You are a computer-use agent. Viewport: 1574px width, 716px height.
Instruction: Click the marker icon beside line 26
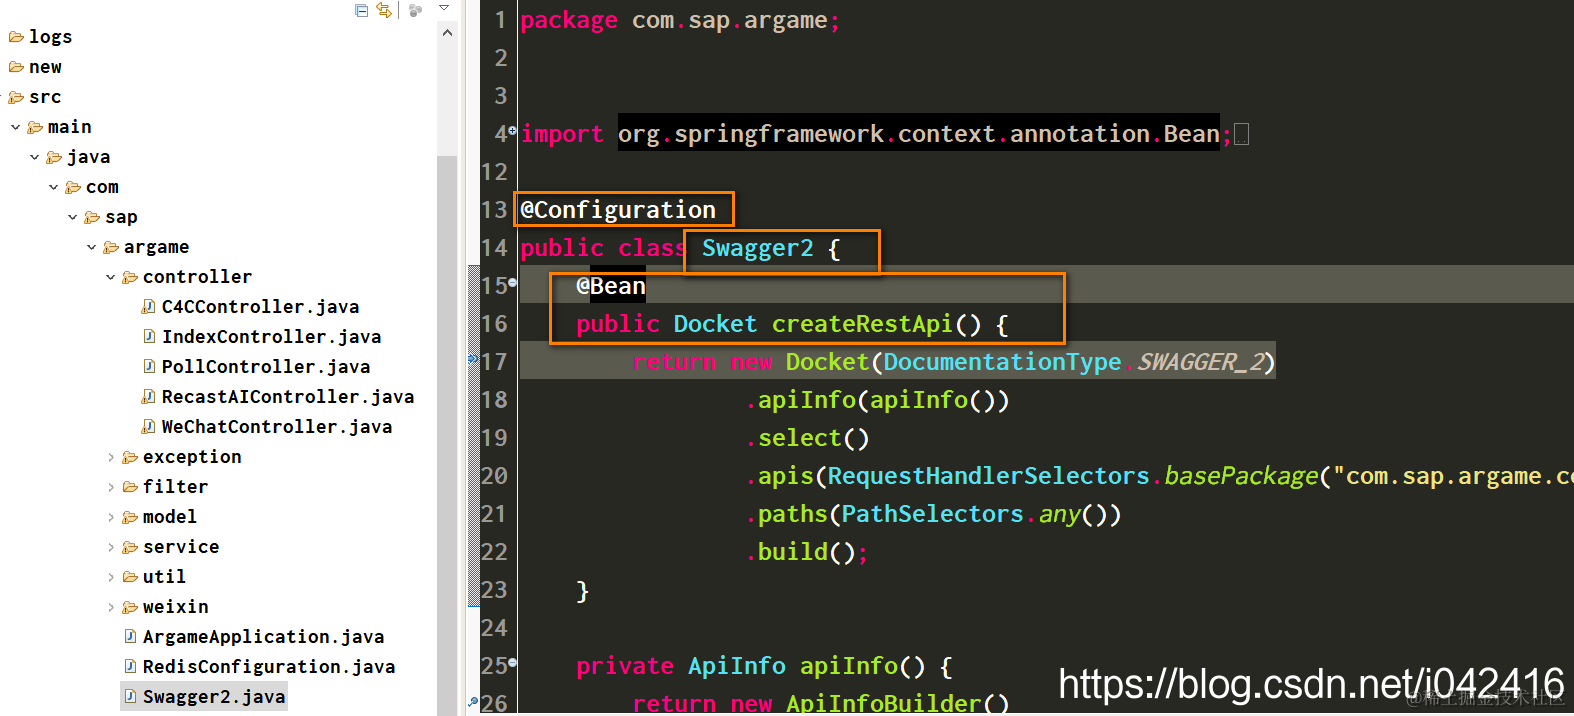[473, 702]
